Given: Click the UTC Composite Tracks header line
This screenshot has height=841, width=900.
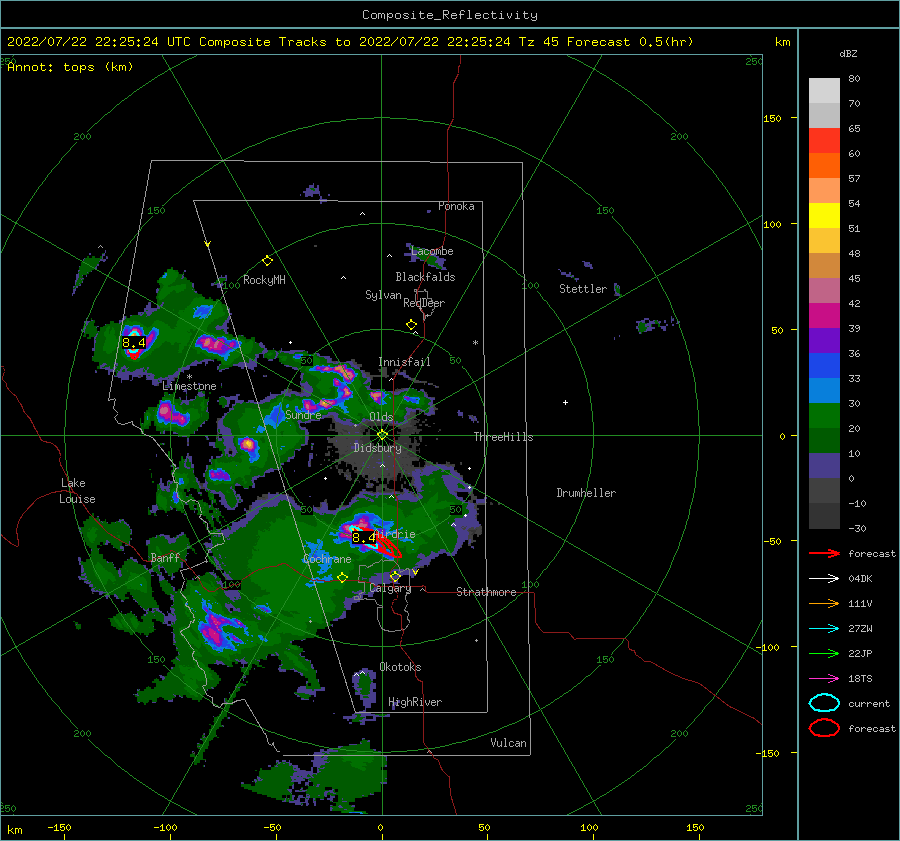Looking at the screenshot, I should (x=350, y=42).
